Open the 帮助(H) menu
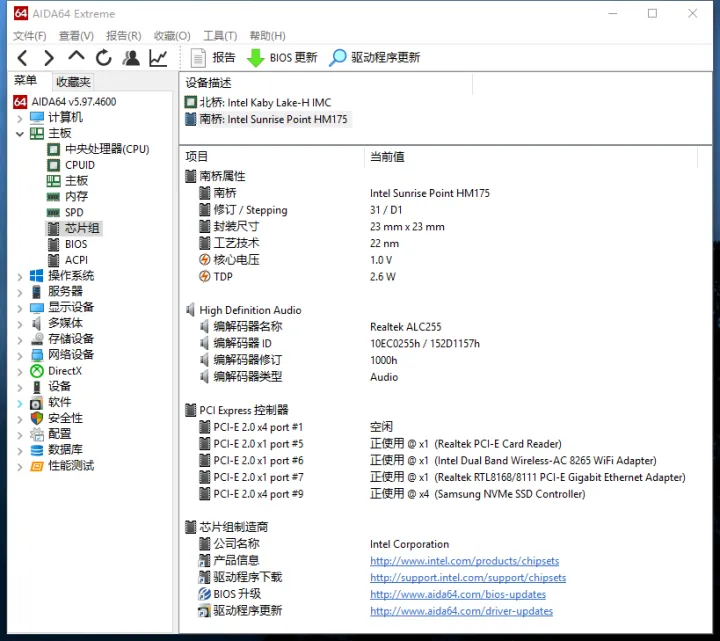Viewport: 720px width, 641px height. click(267, 36)
